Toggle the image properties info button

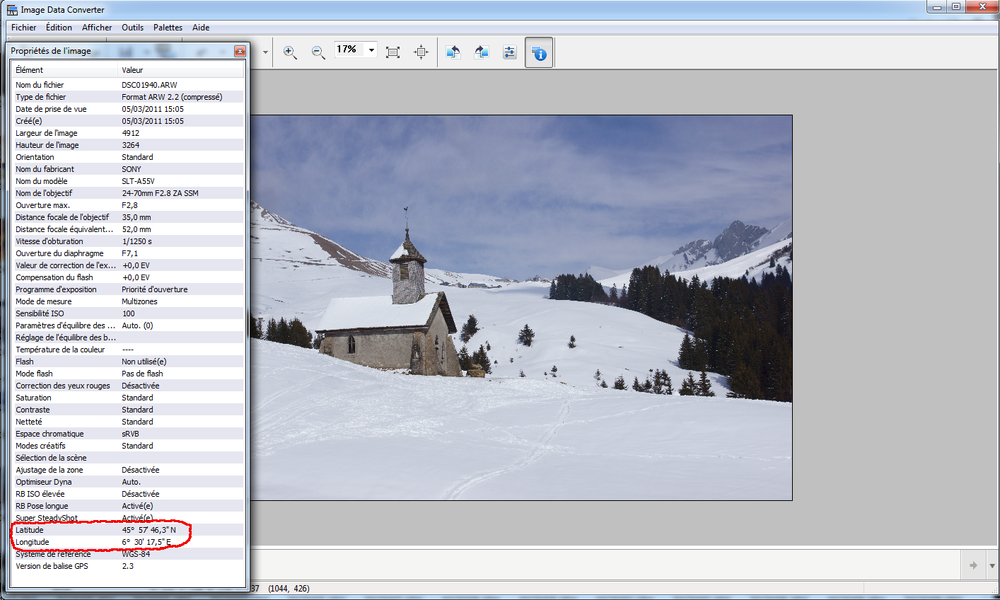(539, 52)
